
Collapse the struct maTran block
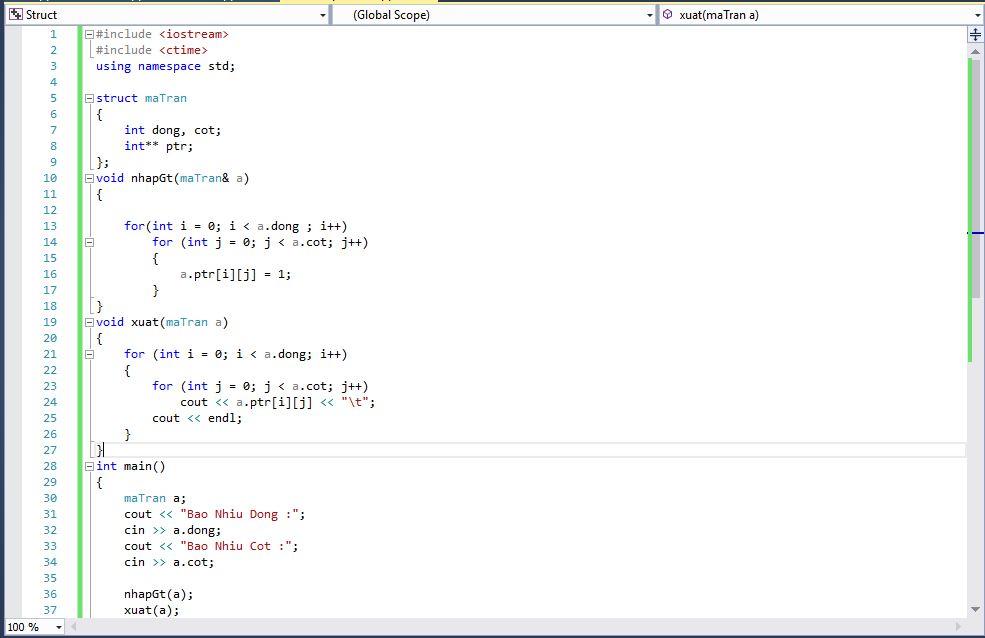coord(90,98)
